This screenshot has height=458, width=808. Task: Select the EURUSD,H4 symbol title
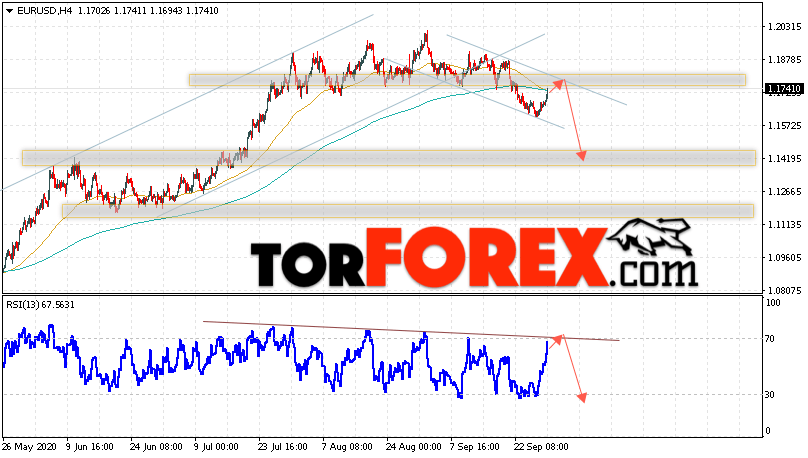(x=45, y=11)
